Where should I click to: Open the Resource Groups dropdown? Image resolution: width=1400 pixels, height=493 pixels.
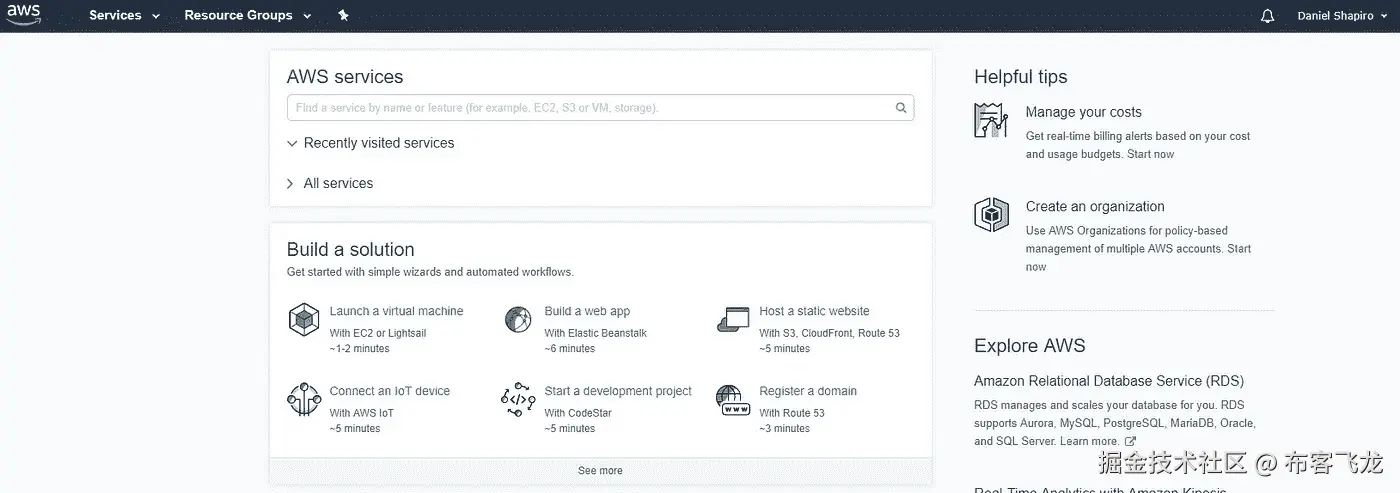(x=247, y=16)
